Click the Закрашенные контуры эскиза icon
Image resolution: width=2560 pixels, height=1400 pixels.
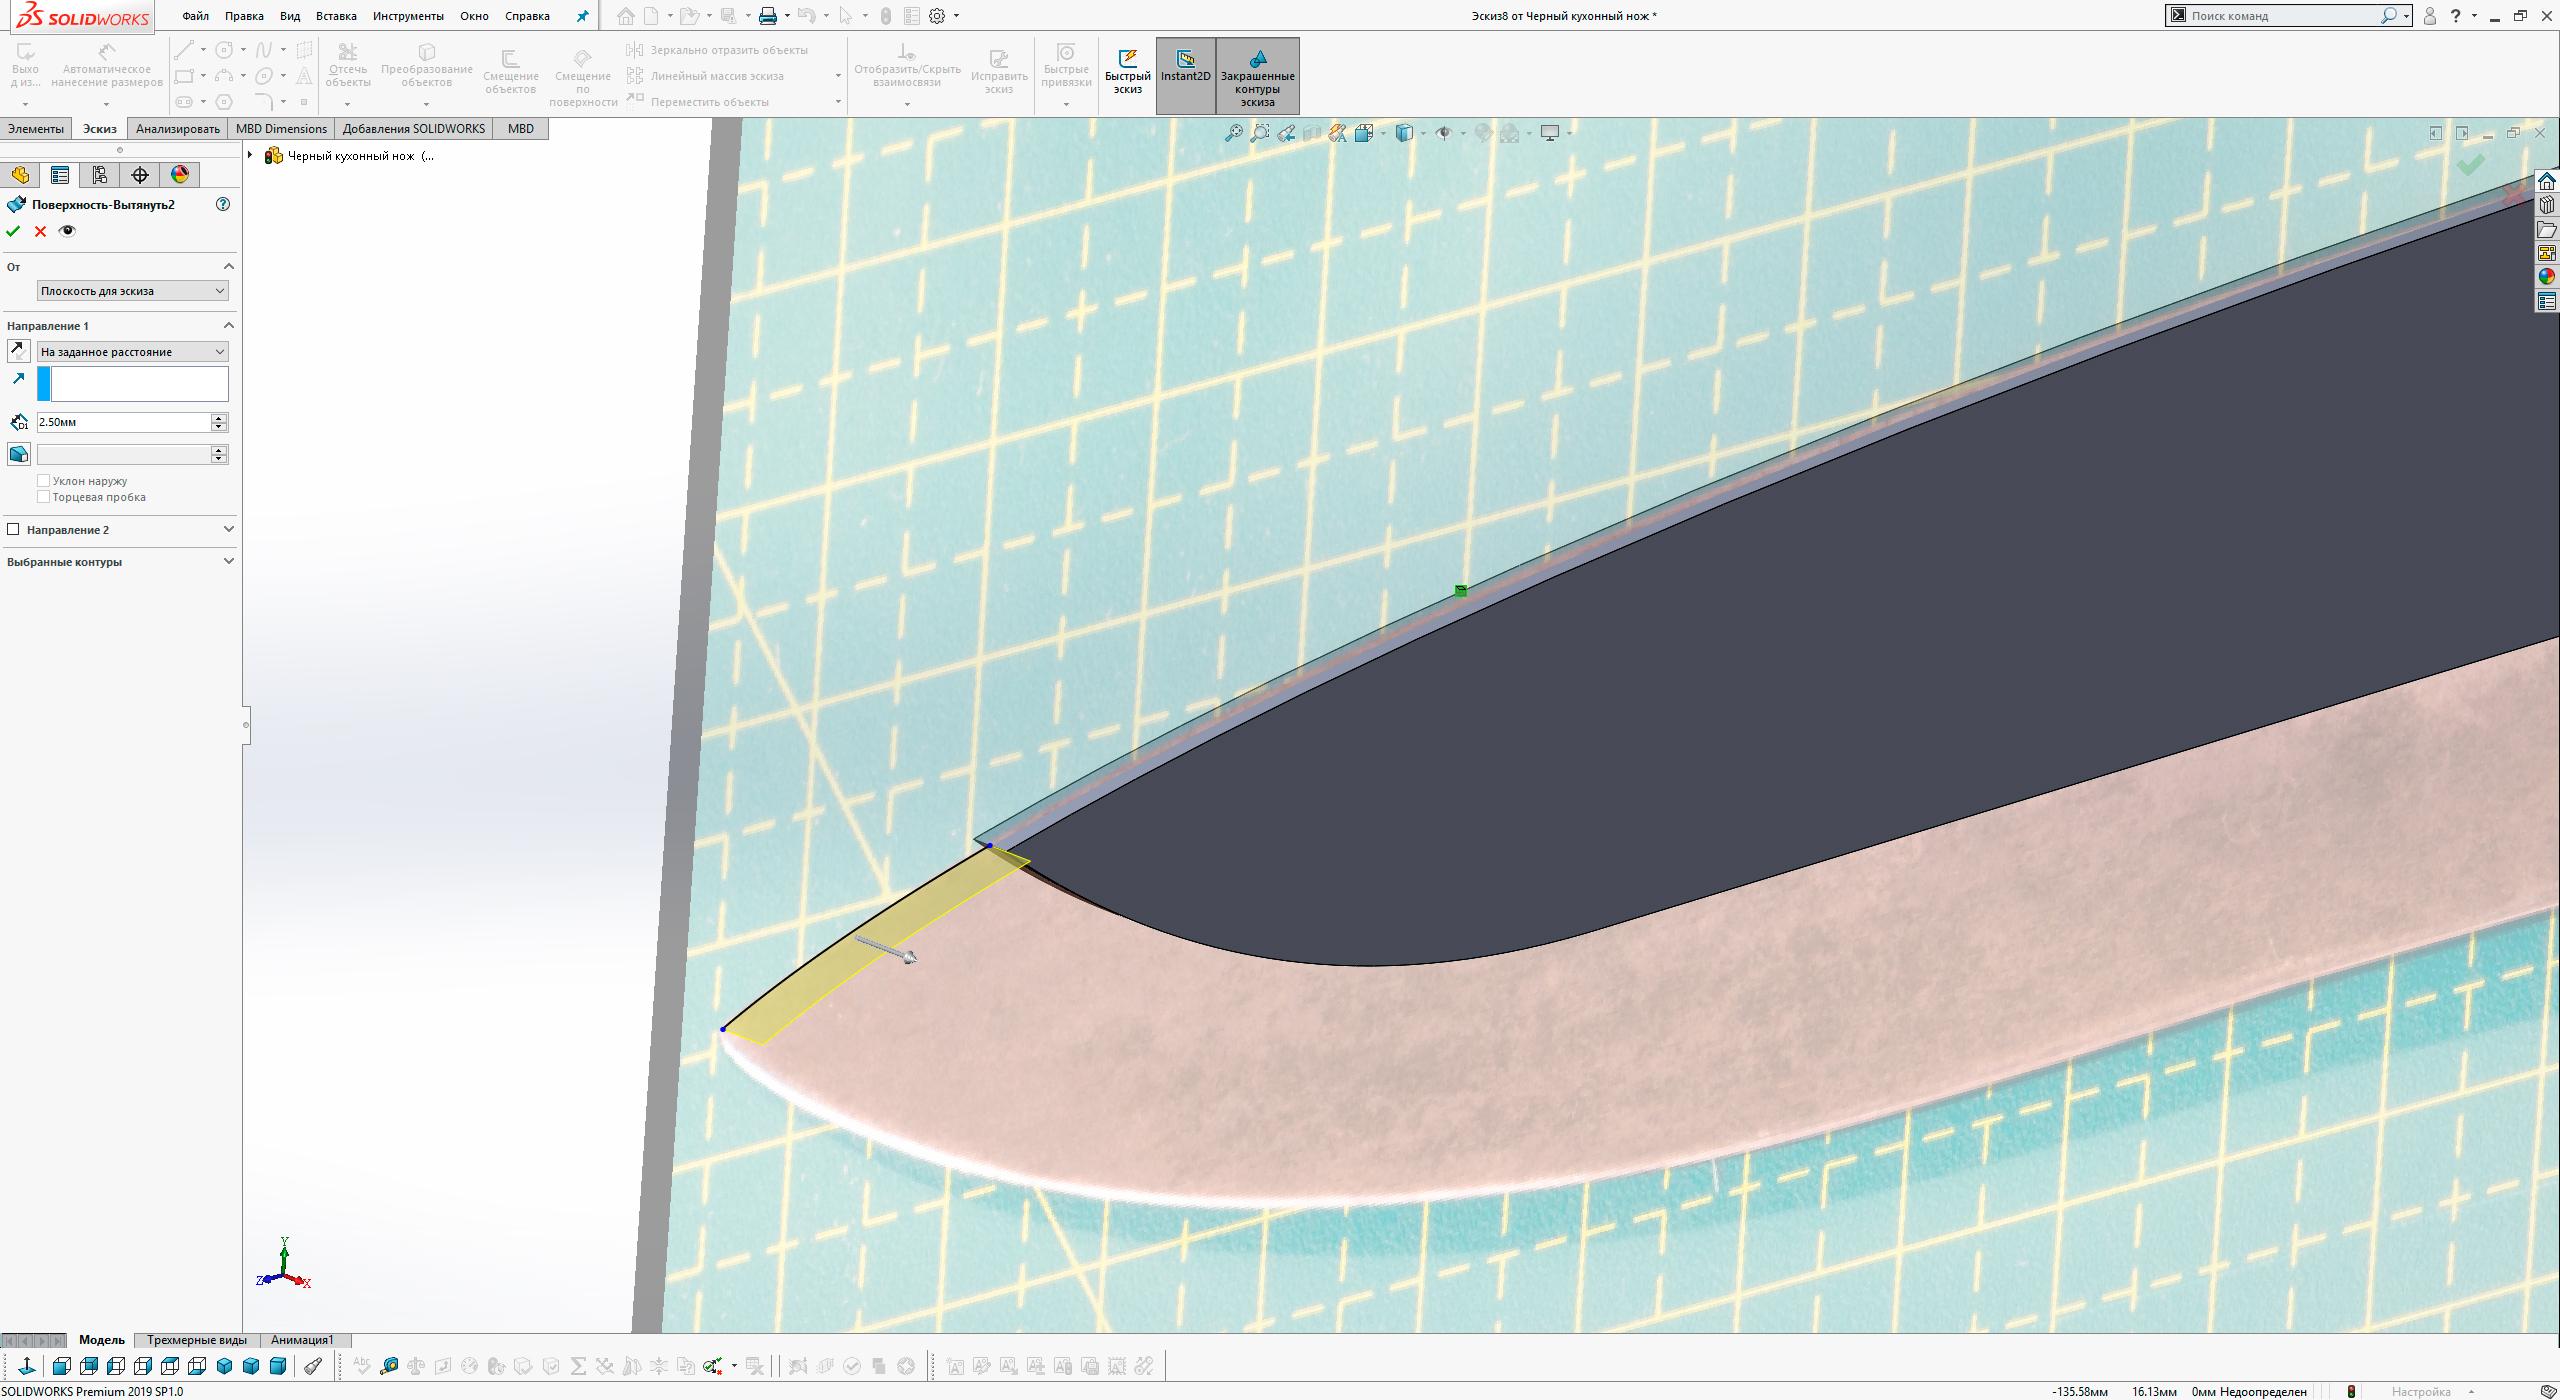pyautogui.click(x=1258, y=75)
